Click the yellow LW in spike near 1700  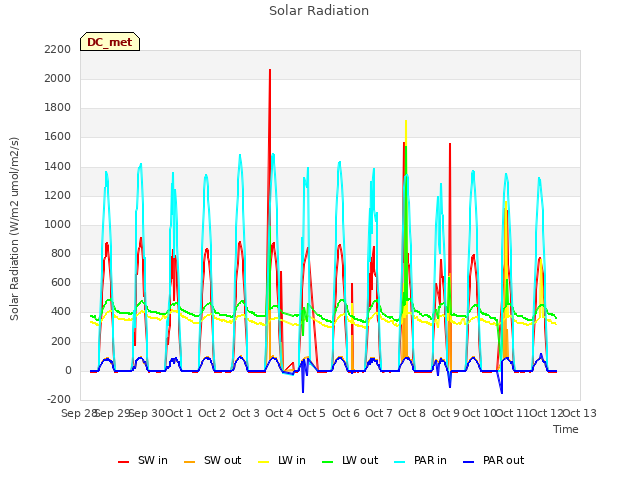(406, 131)
